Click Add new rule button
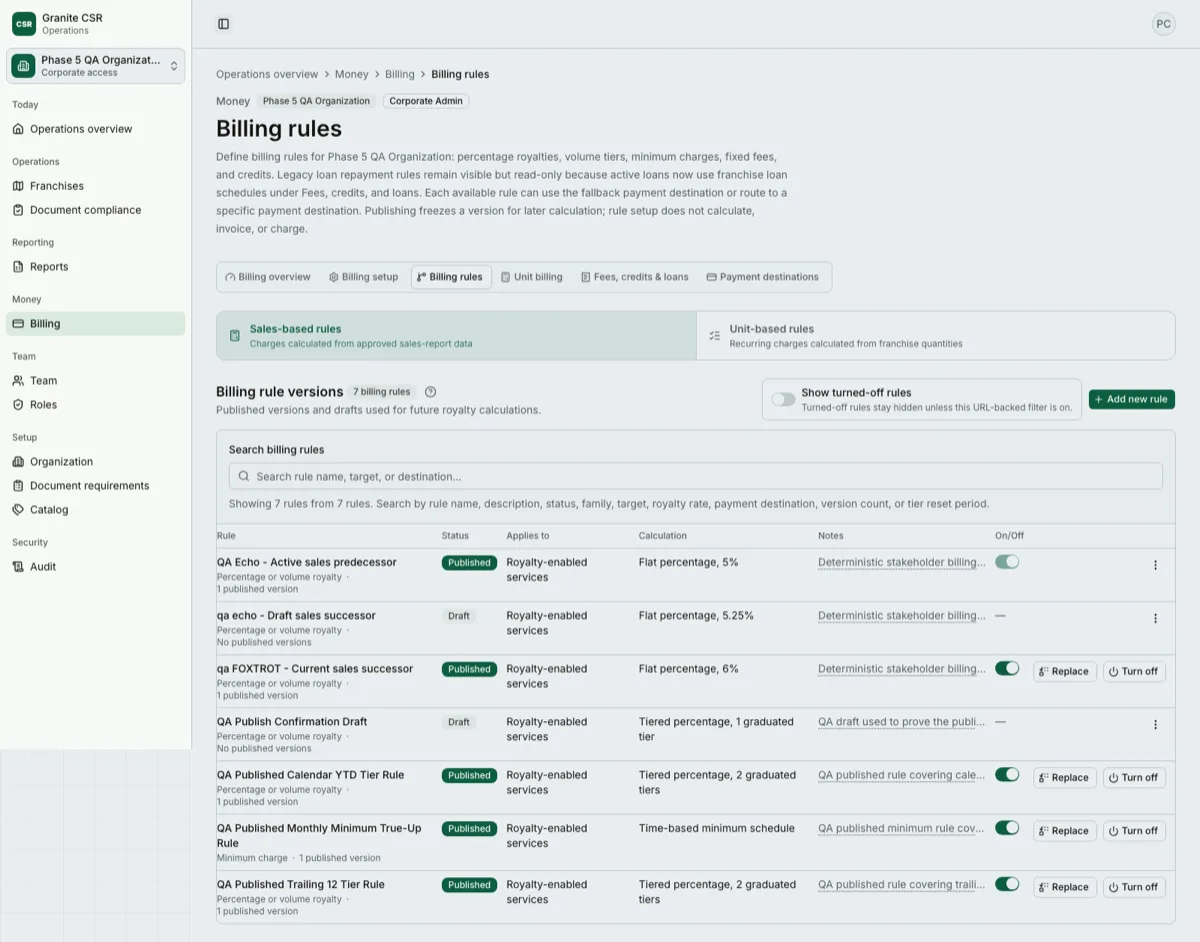Viewport: 1200px width, 942px height. click(x=1132, y=399)
